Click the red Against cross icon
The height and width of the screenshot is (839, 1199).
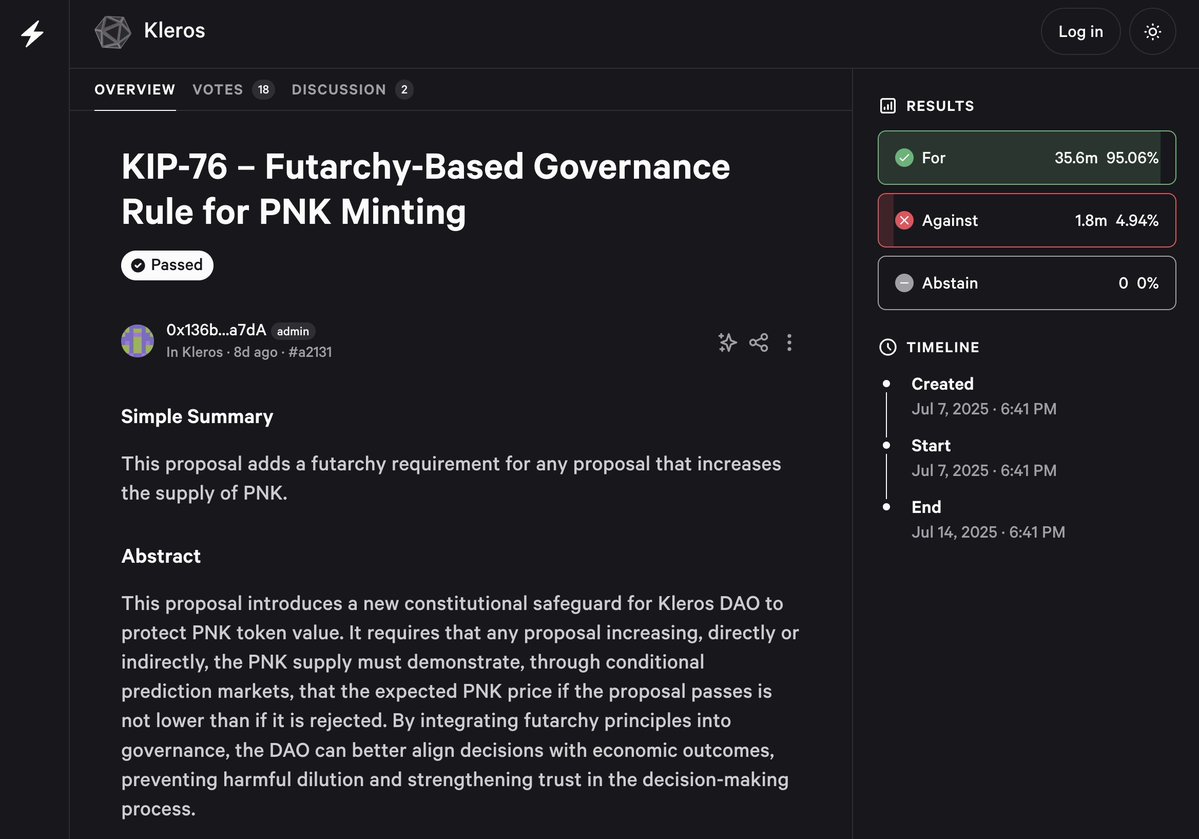tap(905, 220)
